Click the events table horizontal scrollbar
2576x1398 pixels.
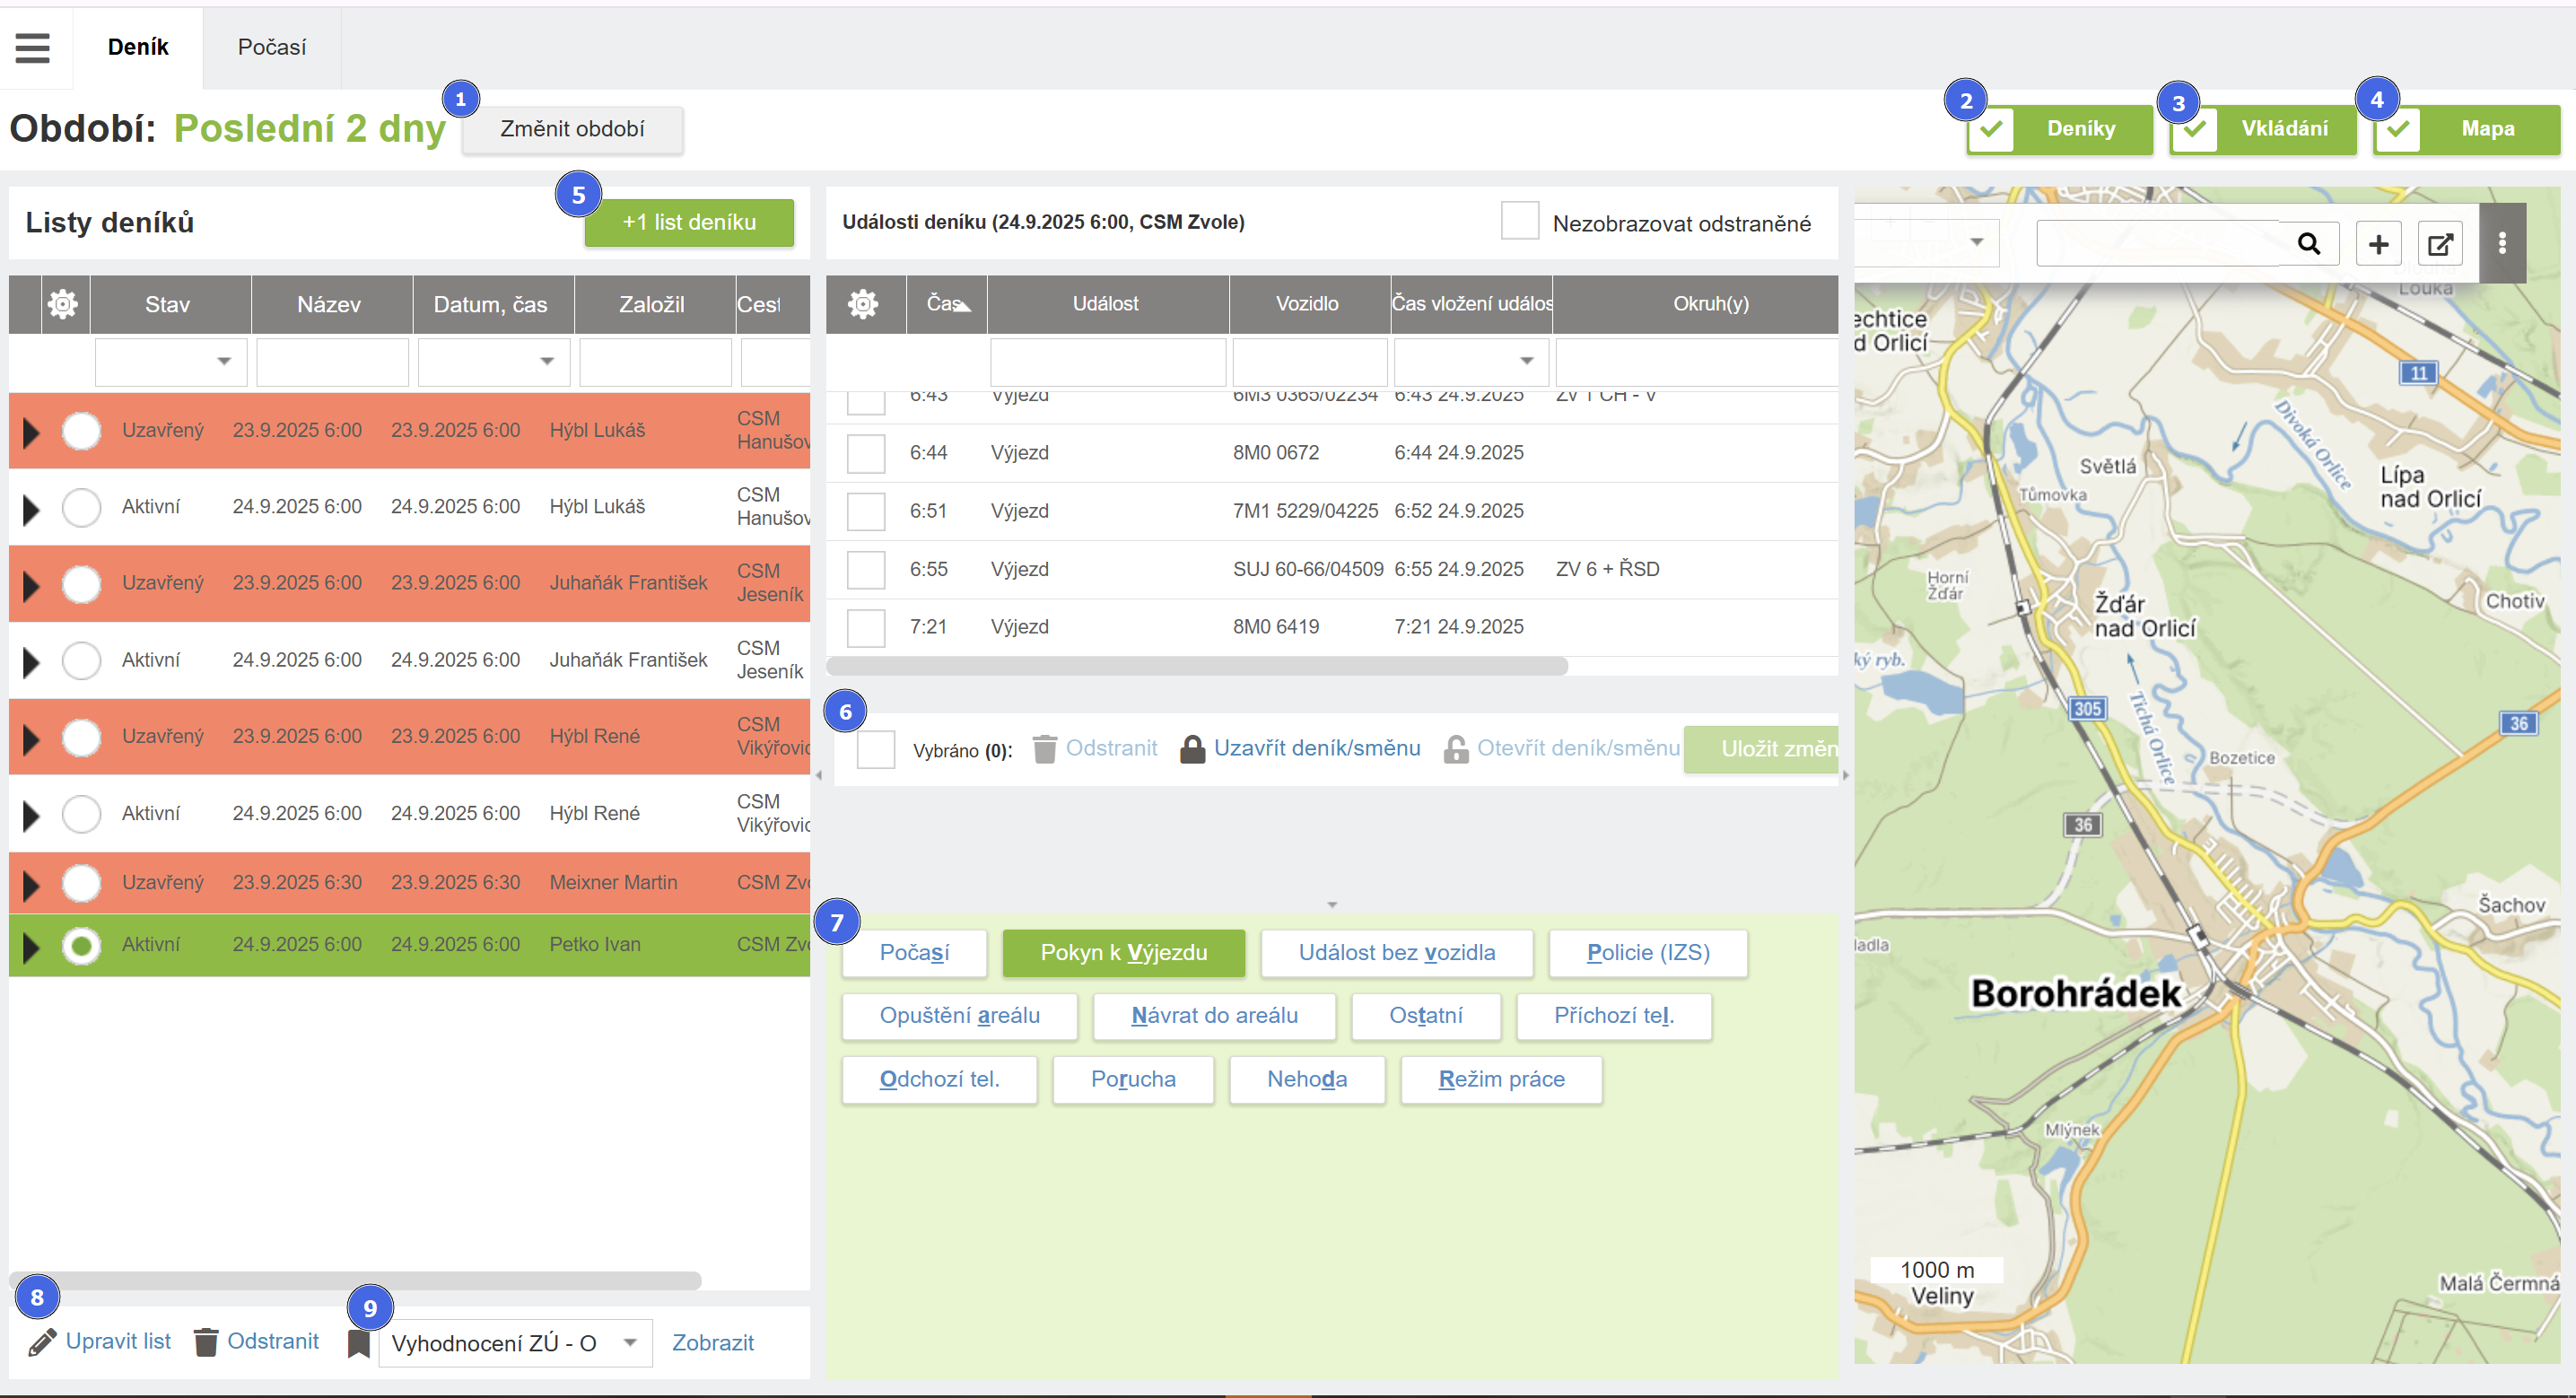click(x=1196, y=667)
